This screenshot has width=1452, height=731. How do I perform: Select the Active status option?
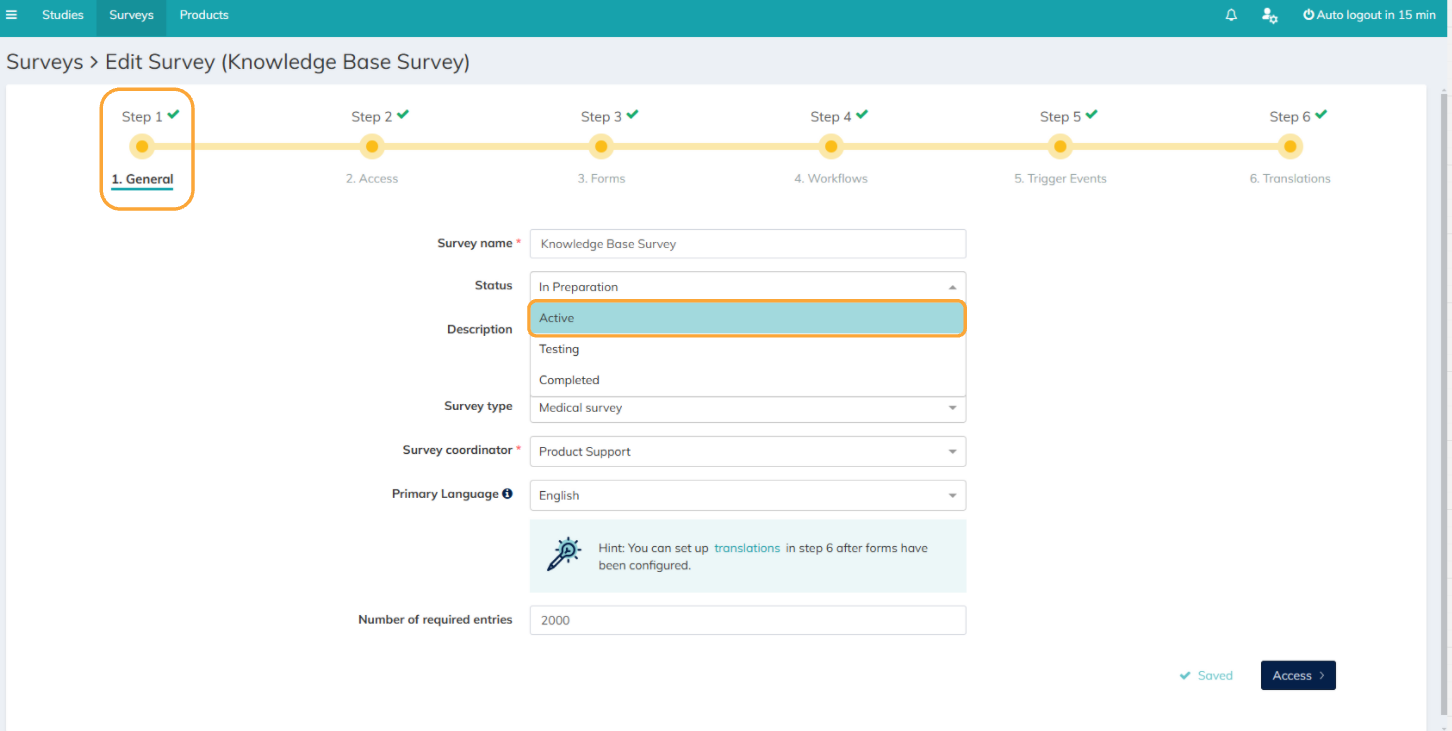[x=747, y=318]
